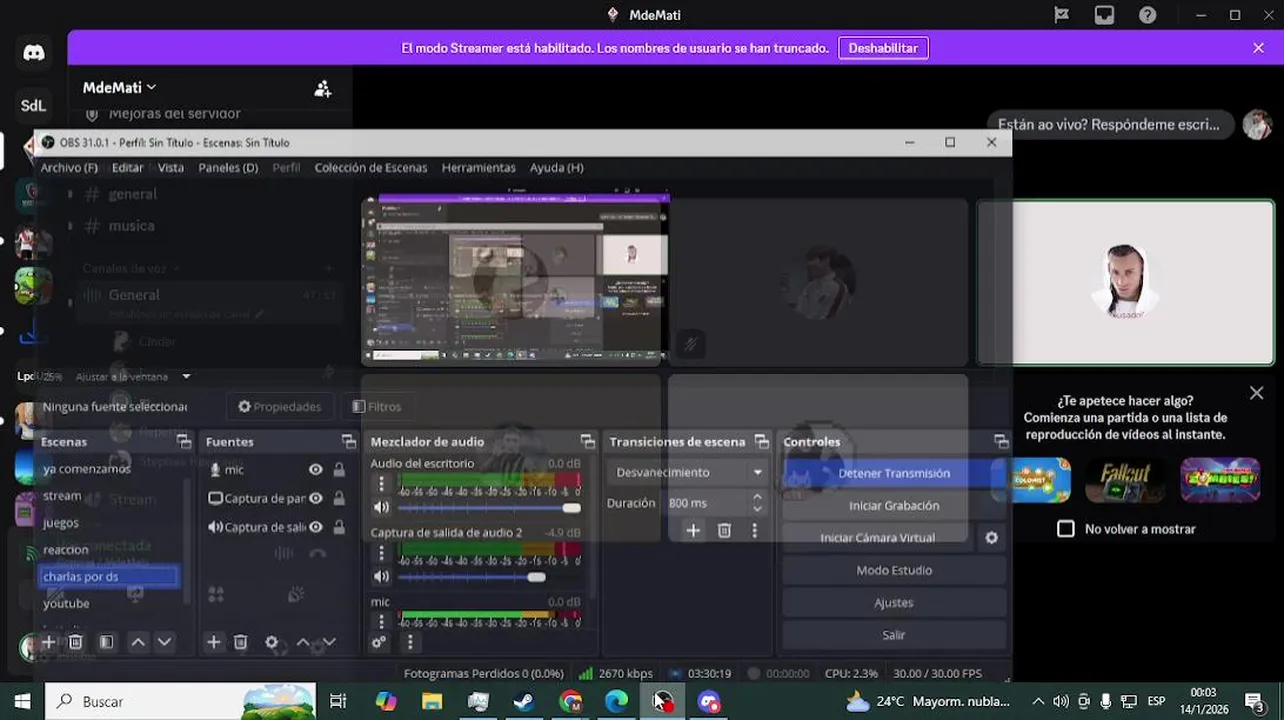Open Audio del escritorio three-dot menu
This screenshot has width=1284, height=720.
tap(381, 484)
